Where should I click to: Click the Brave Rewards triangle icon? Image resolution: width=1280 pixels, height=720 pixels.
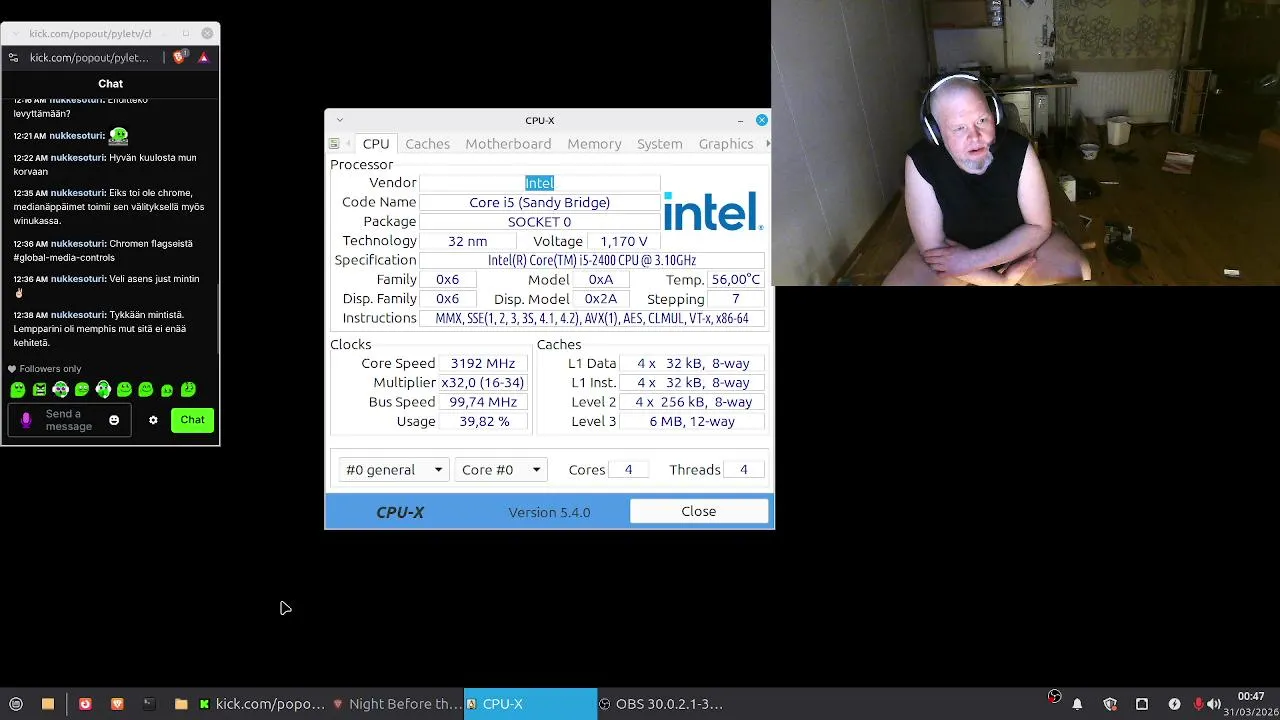[x=203, y=57]
